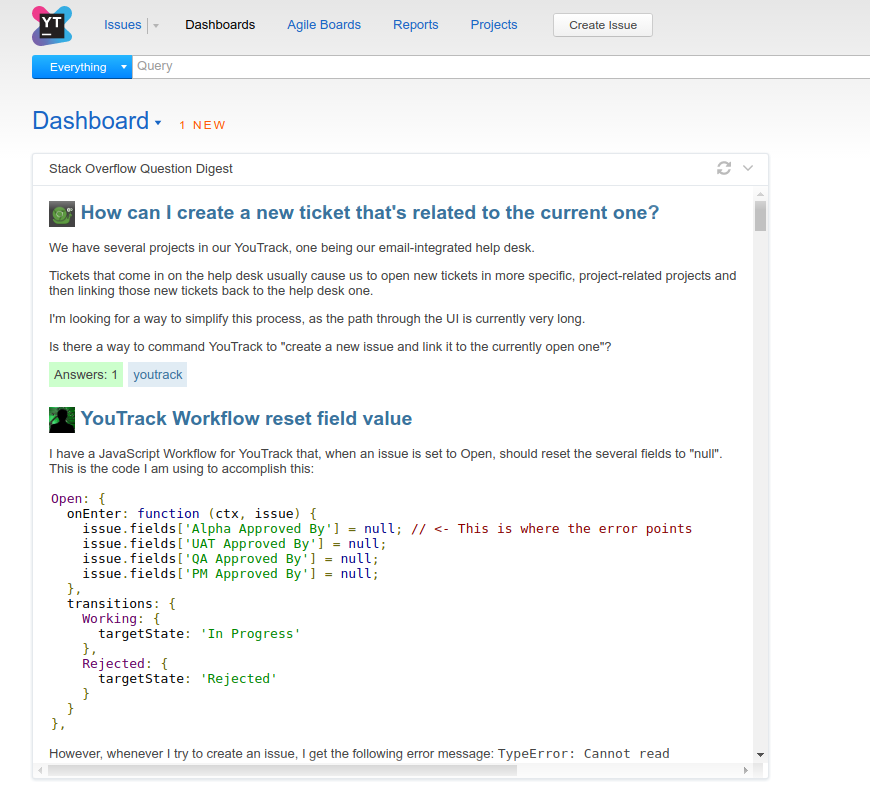Screen dimensions: 870x810
Task: Click the targetState 'Rejected' code line
Action: coord(188,679)
